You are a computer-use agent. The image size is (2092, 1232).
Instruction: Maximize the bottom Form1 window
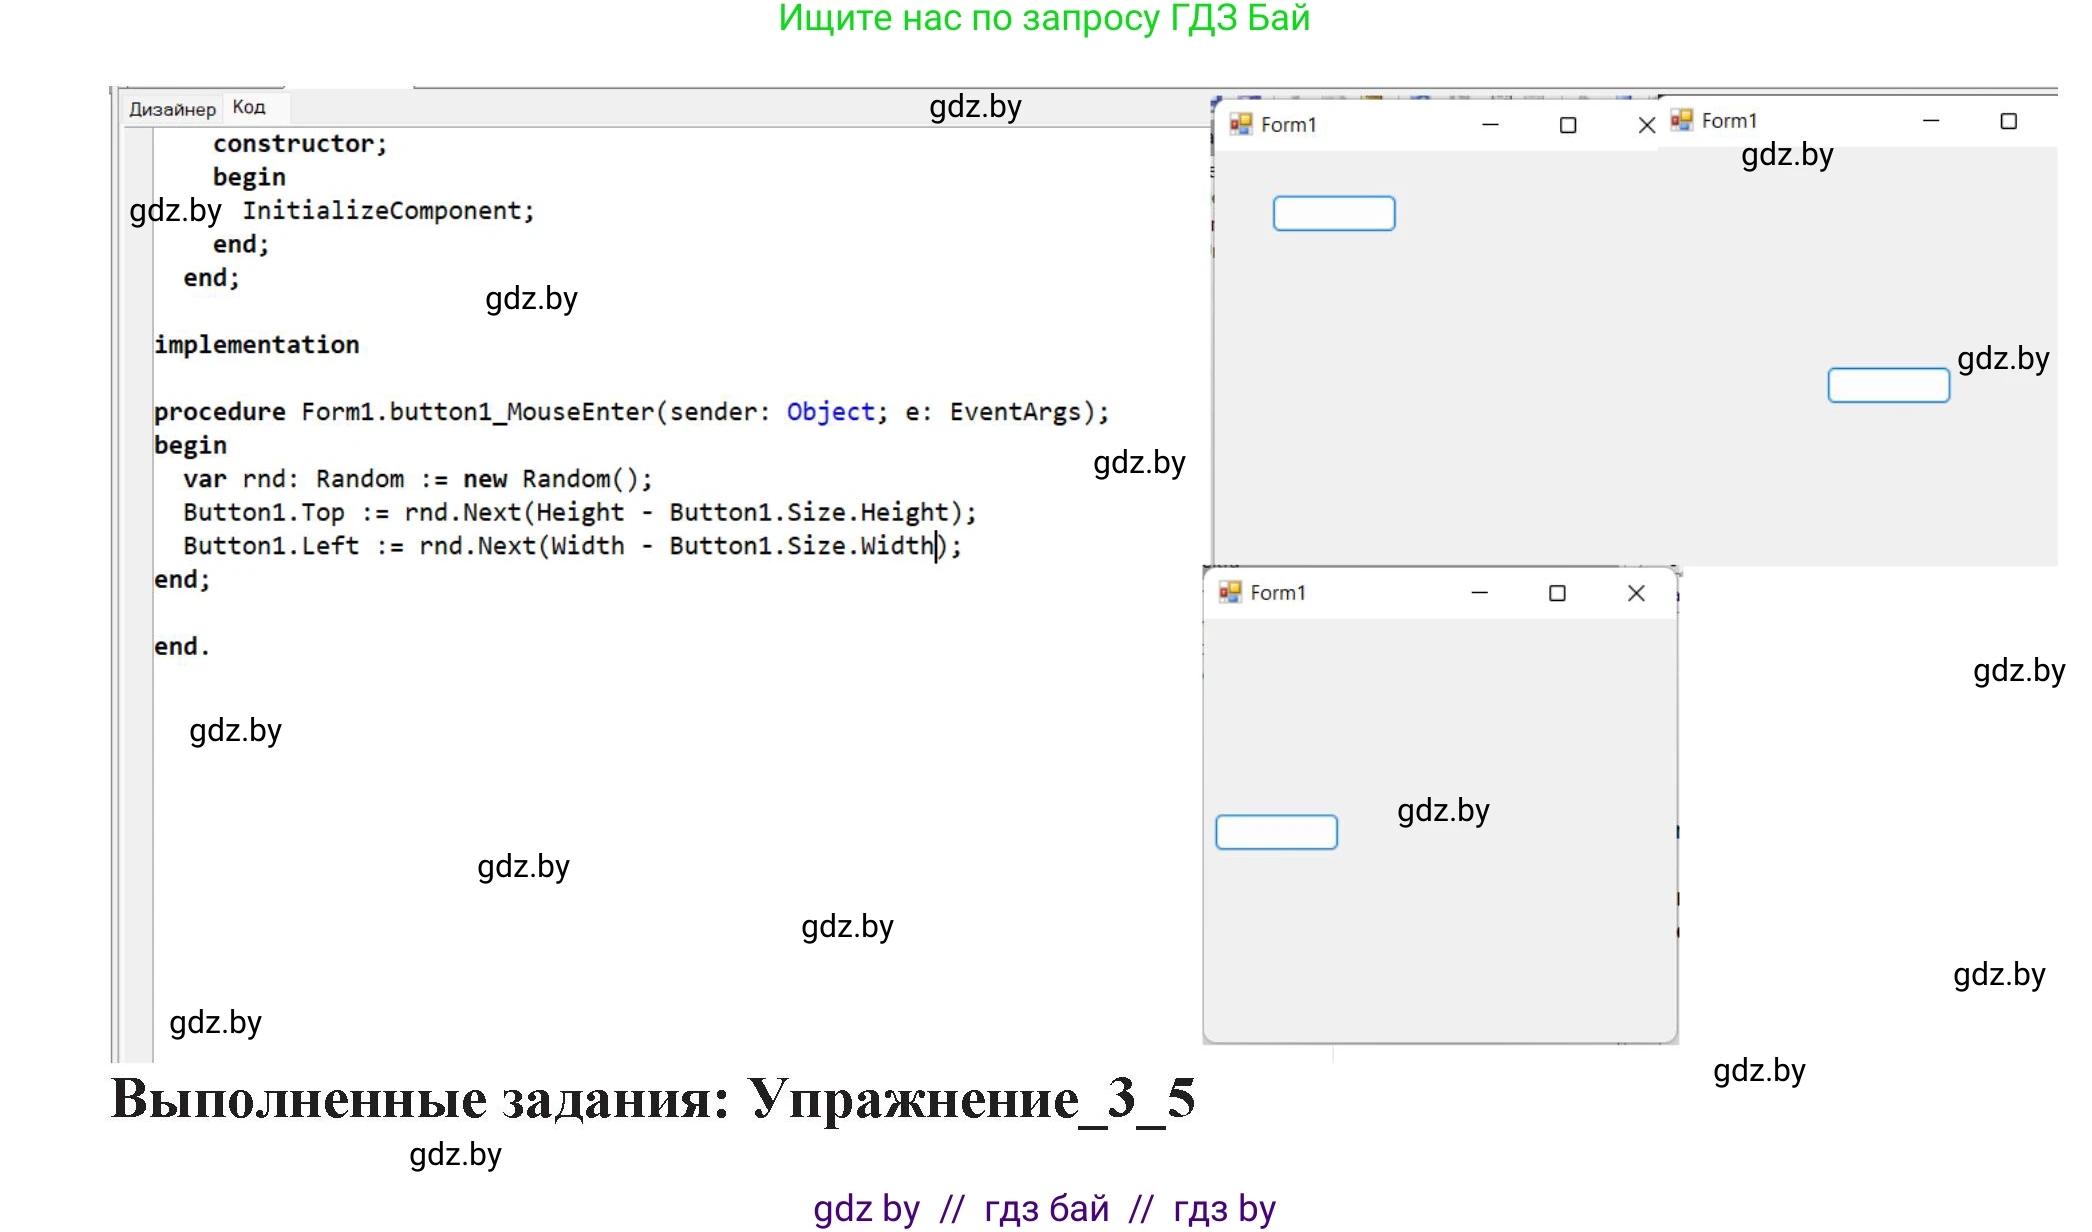click(1556, 592)
